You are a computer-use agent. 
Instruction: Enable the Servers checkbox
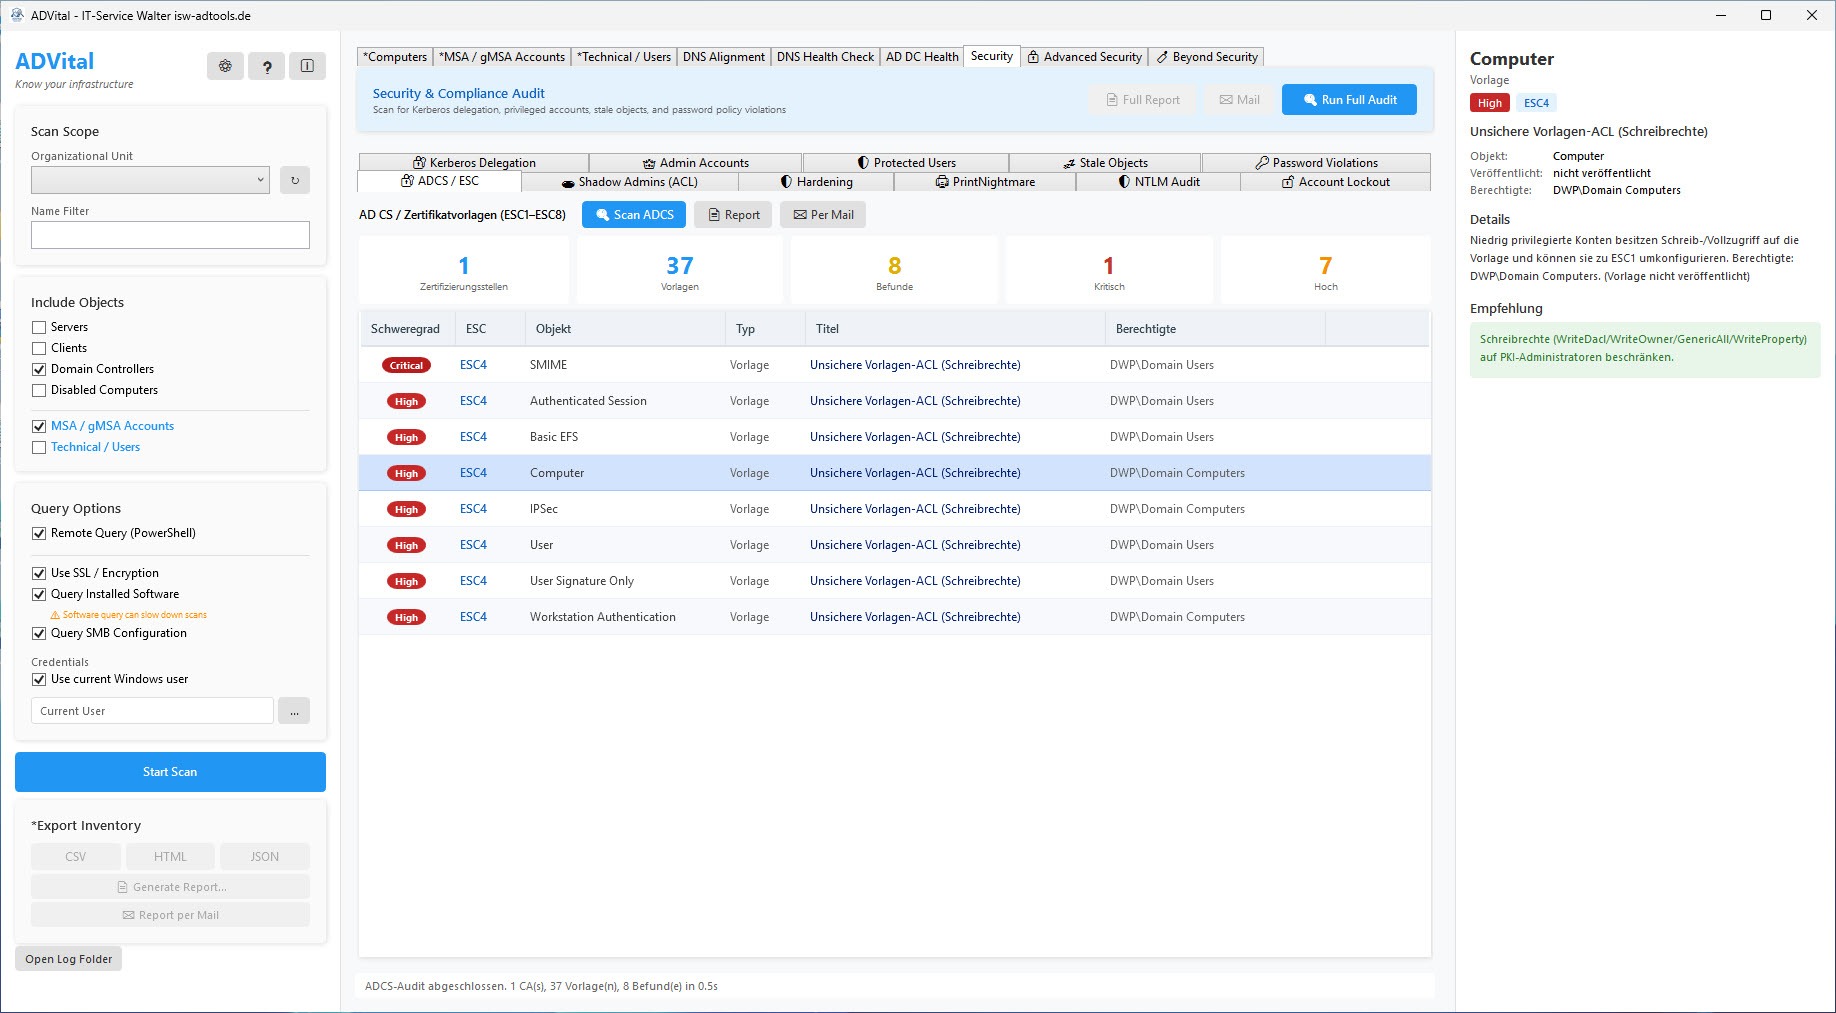click(x=39, y=327)
